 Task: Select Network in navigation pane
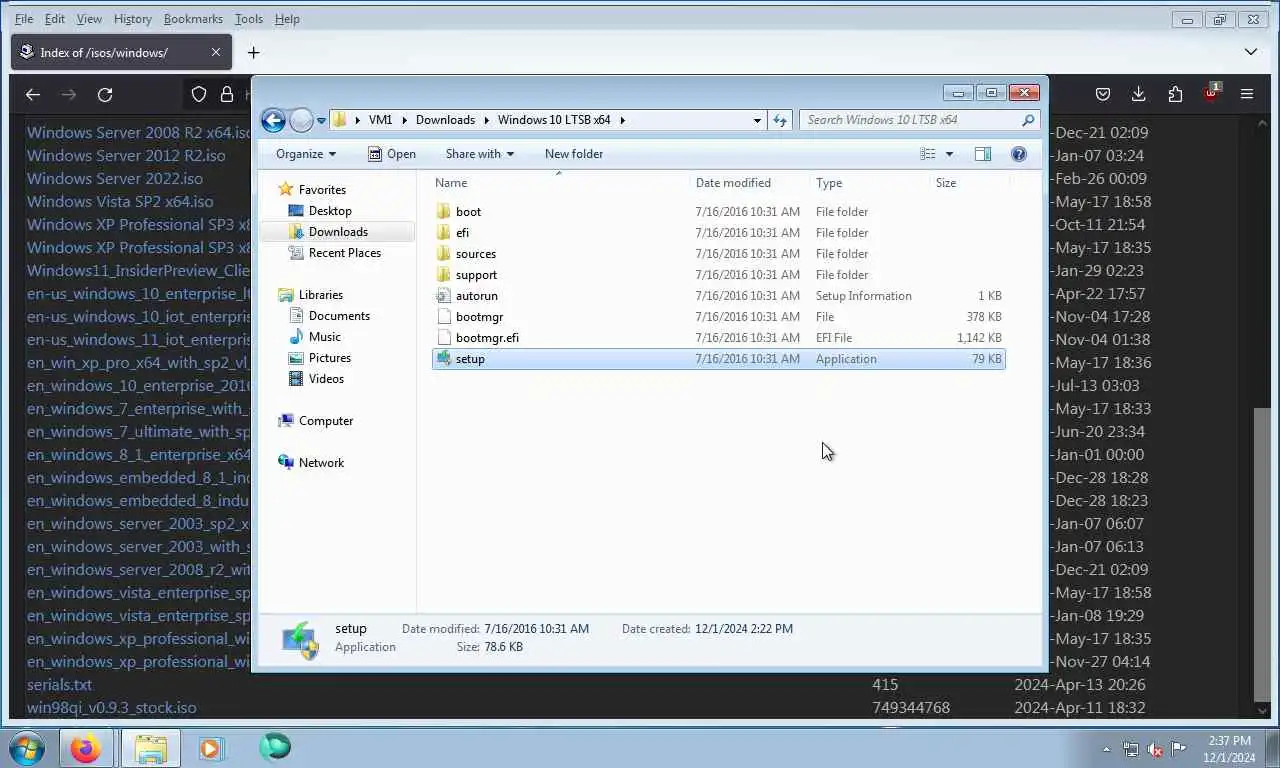321,463
